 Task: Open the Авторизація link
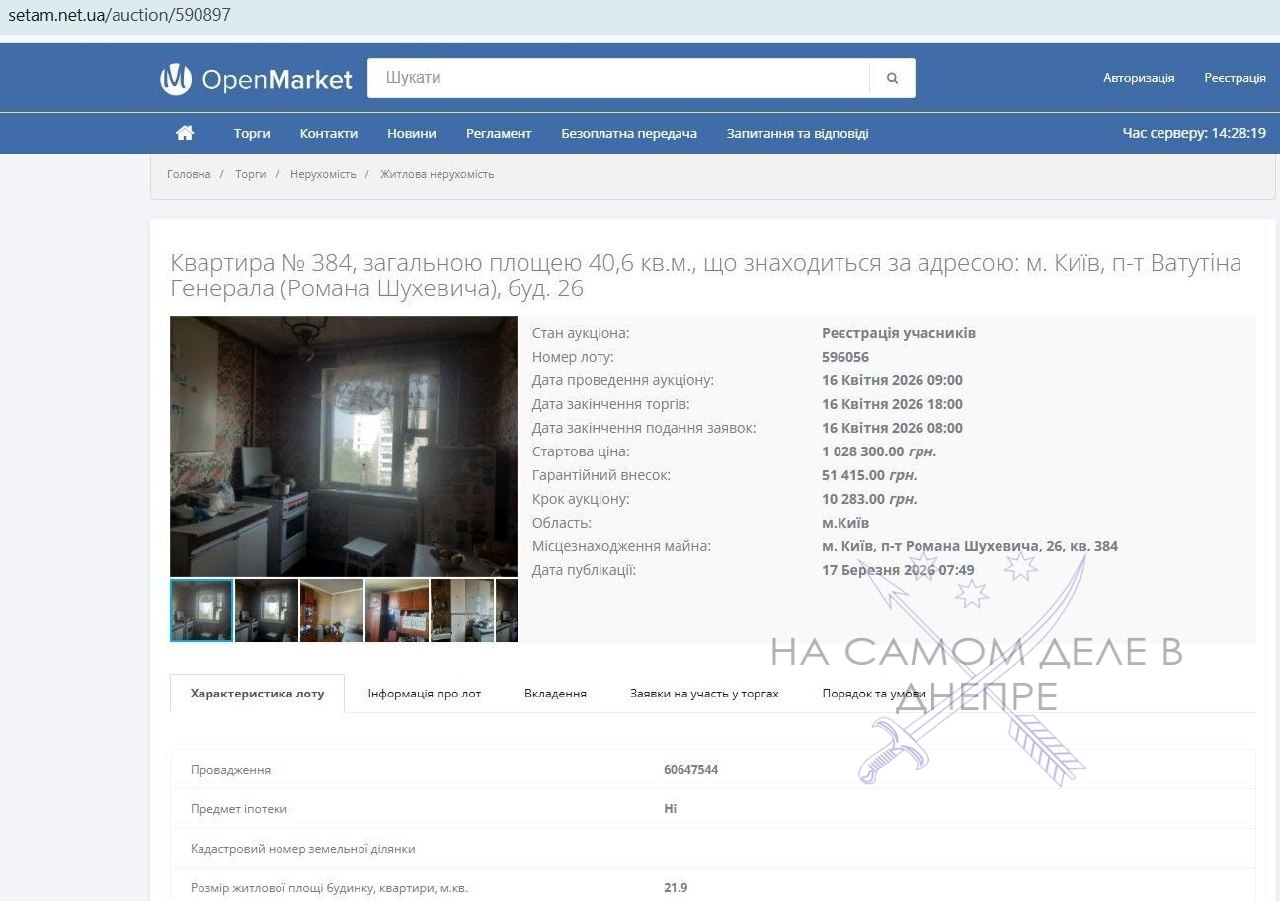[x=1138, y=78]
